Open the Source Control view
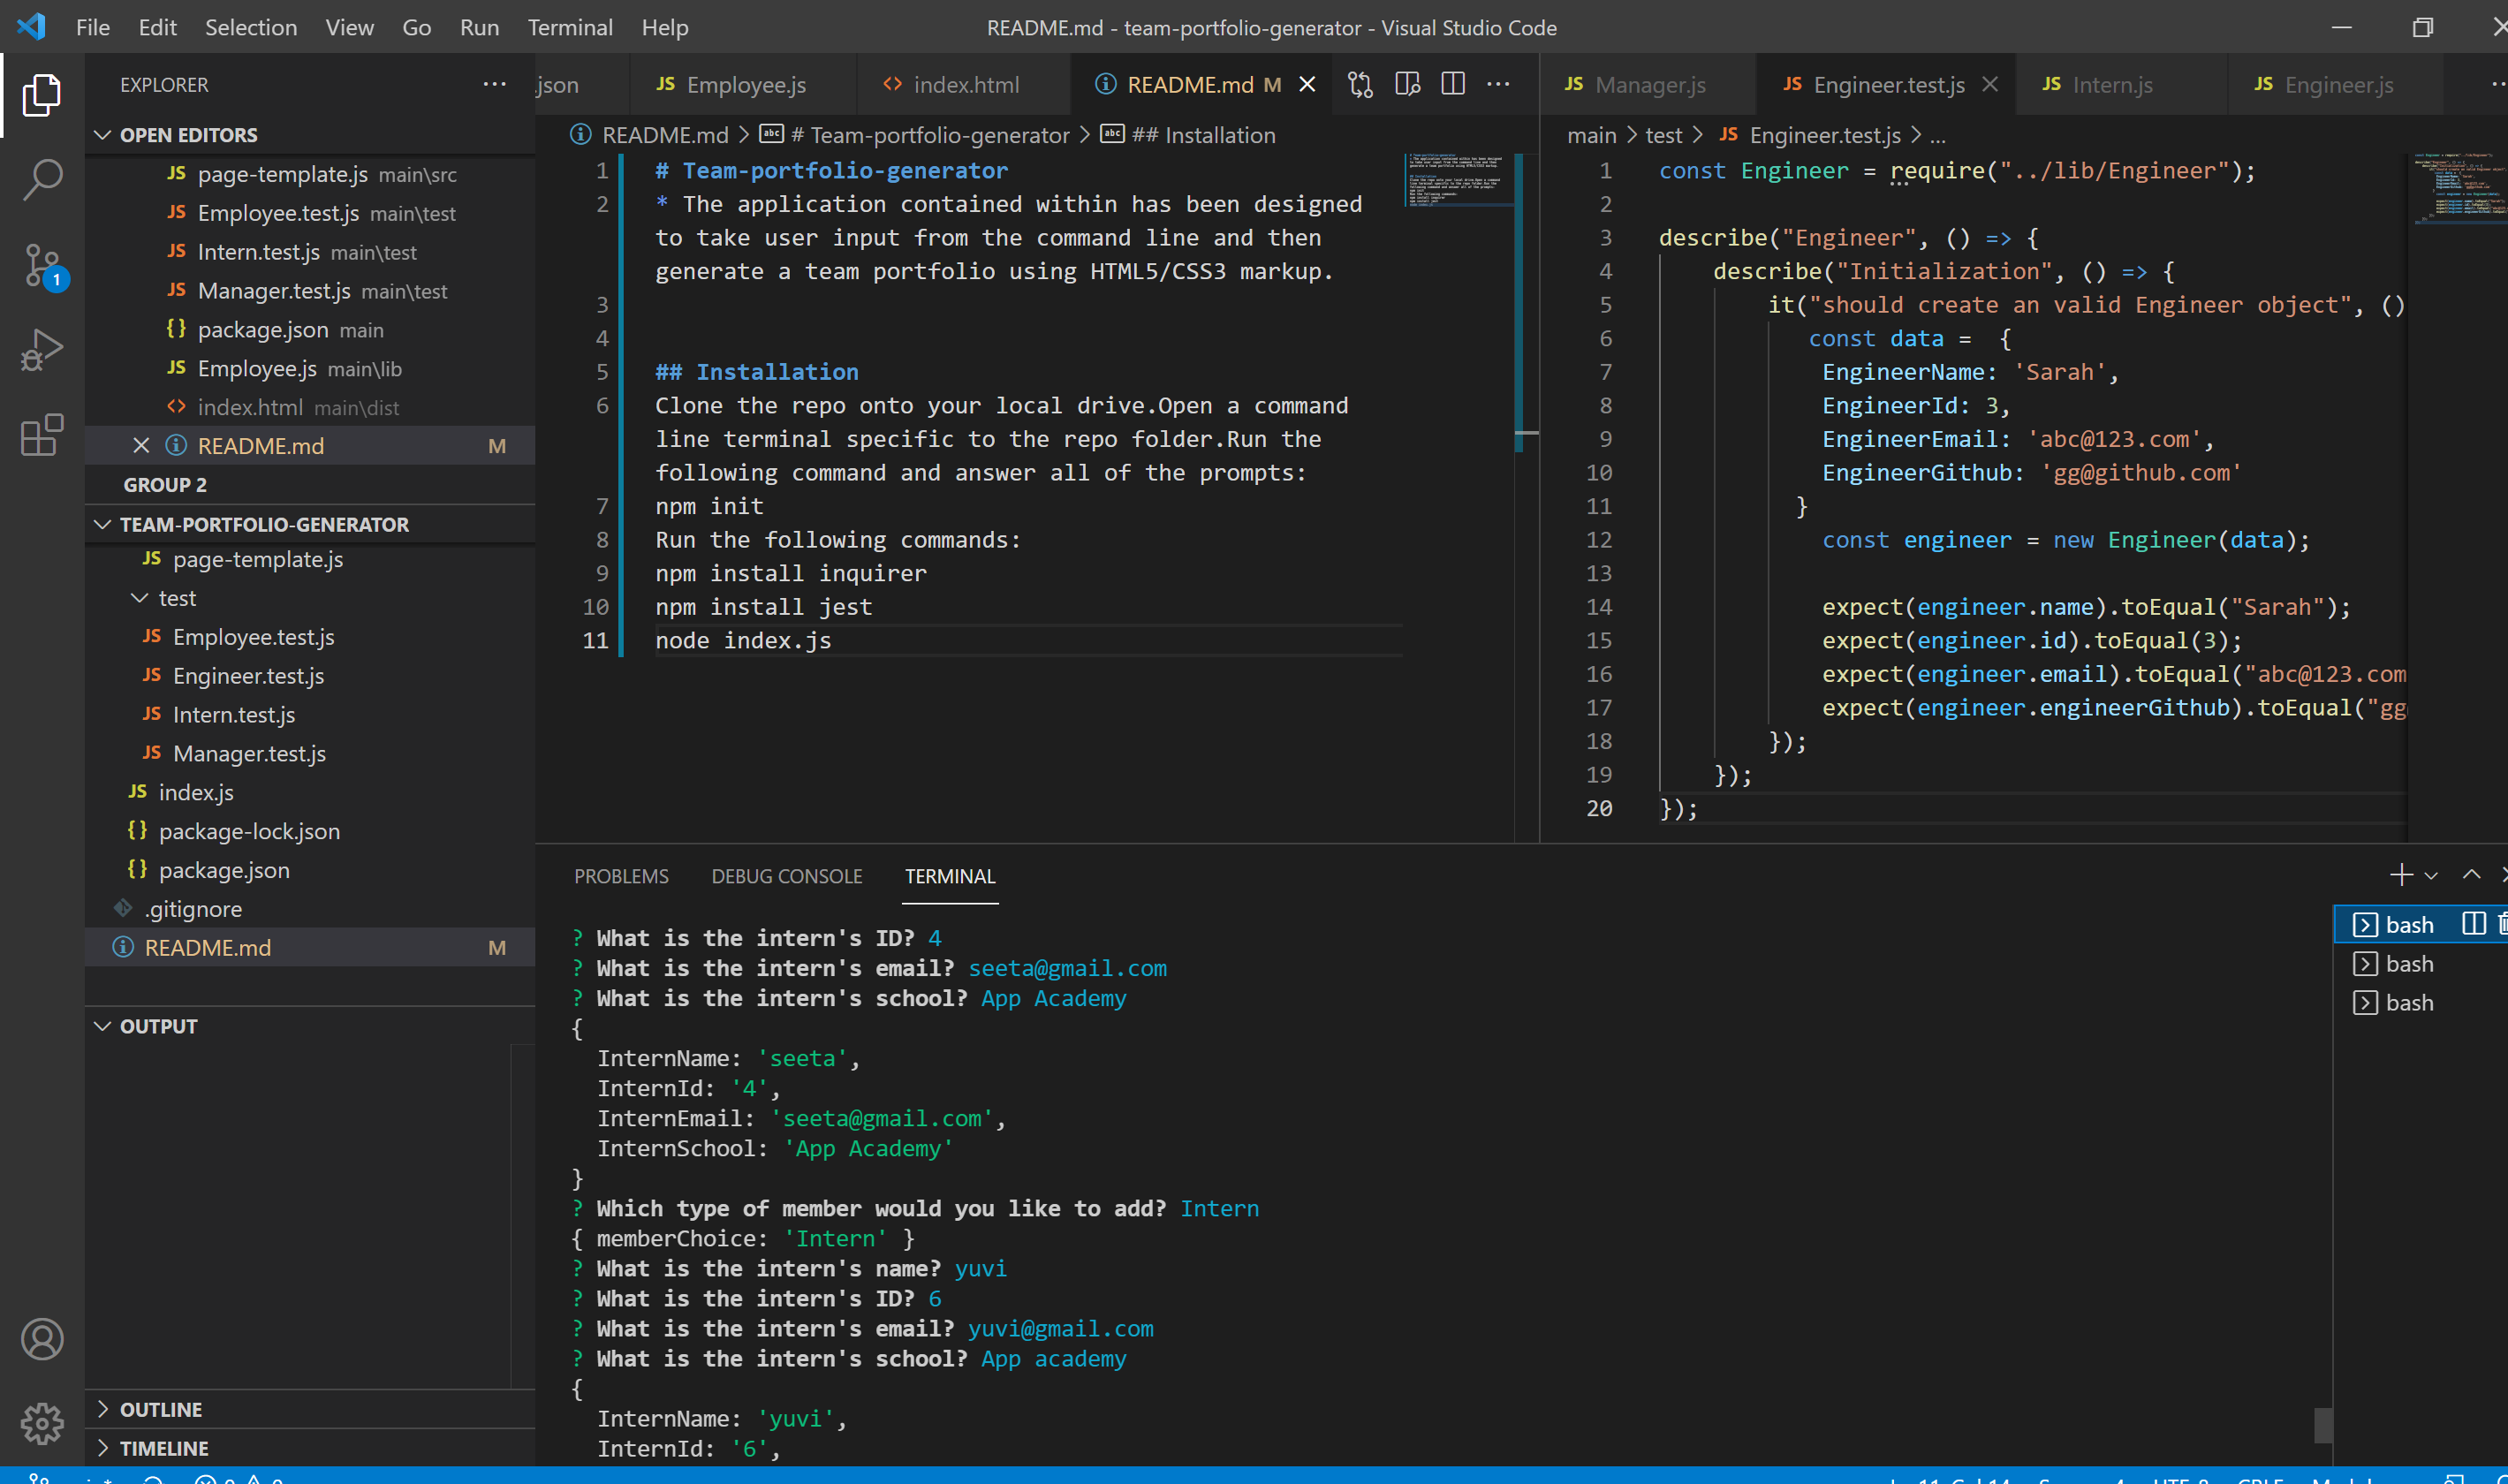Screen dimensions: 2508x1484 coord(42,266)
